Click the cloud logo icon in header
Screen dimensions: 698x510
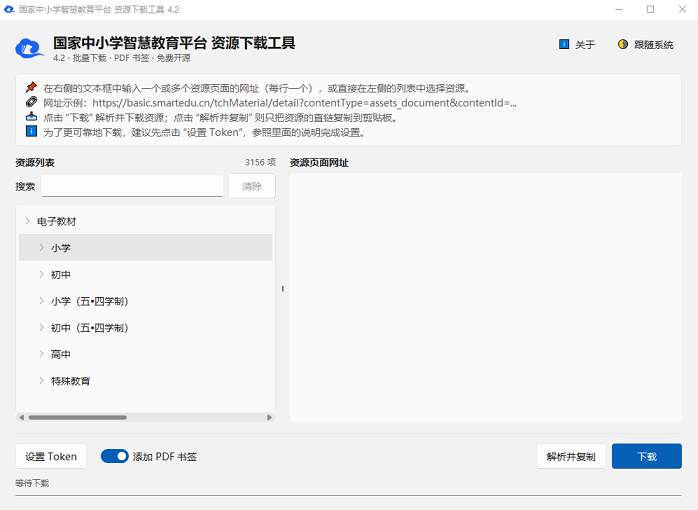pyautogui.click(x=29, y=48)
